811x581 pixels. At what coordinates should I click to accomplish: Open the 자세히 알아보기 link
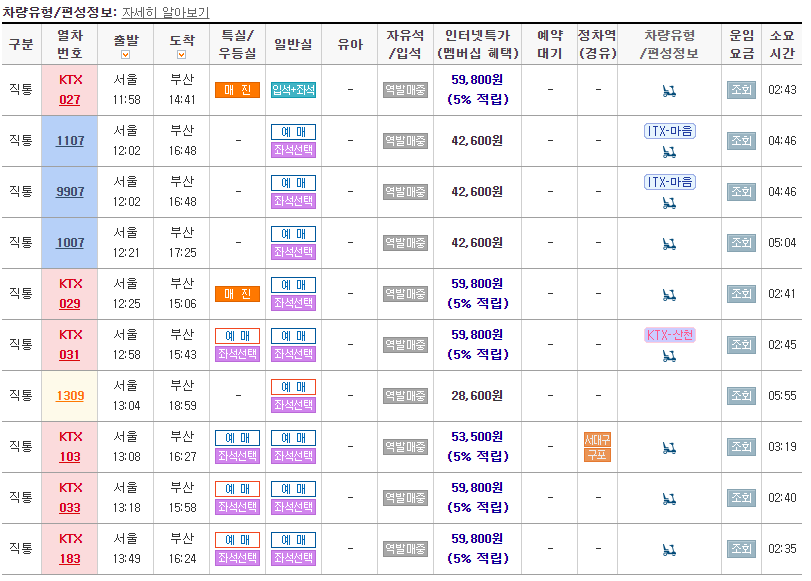[166, 12]
